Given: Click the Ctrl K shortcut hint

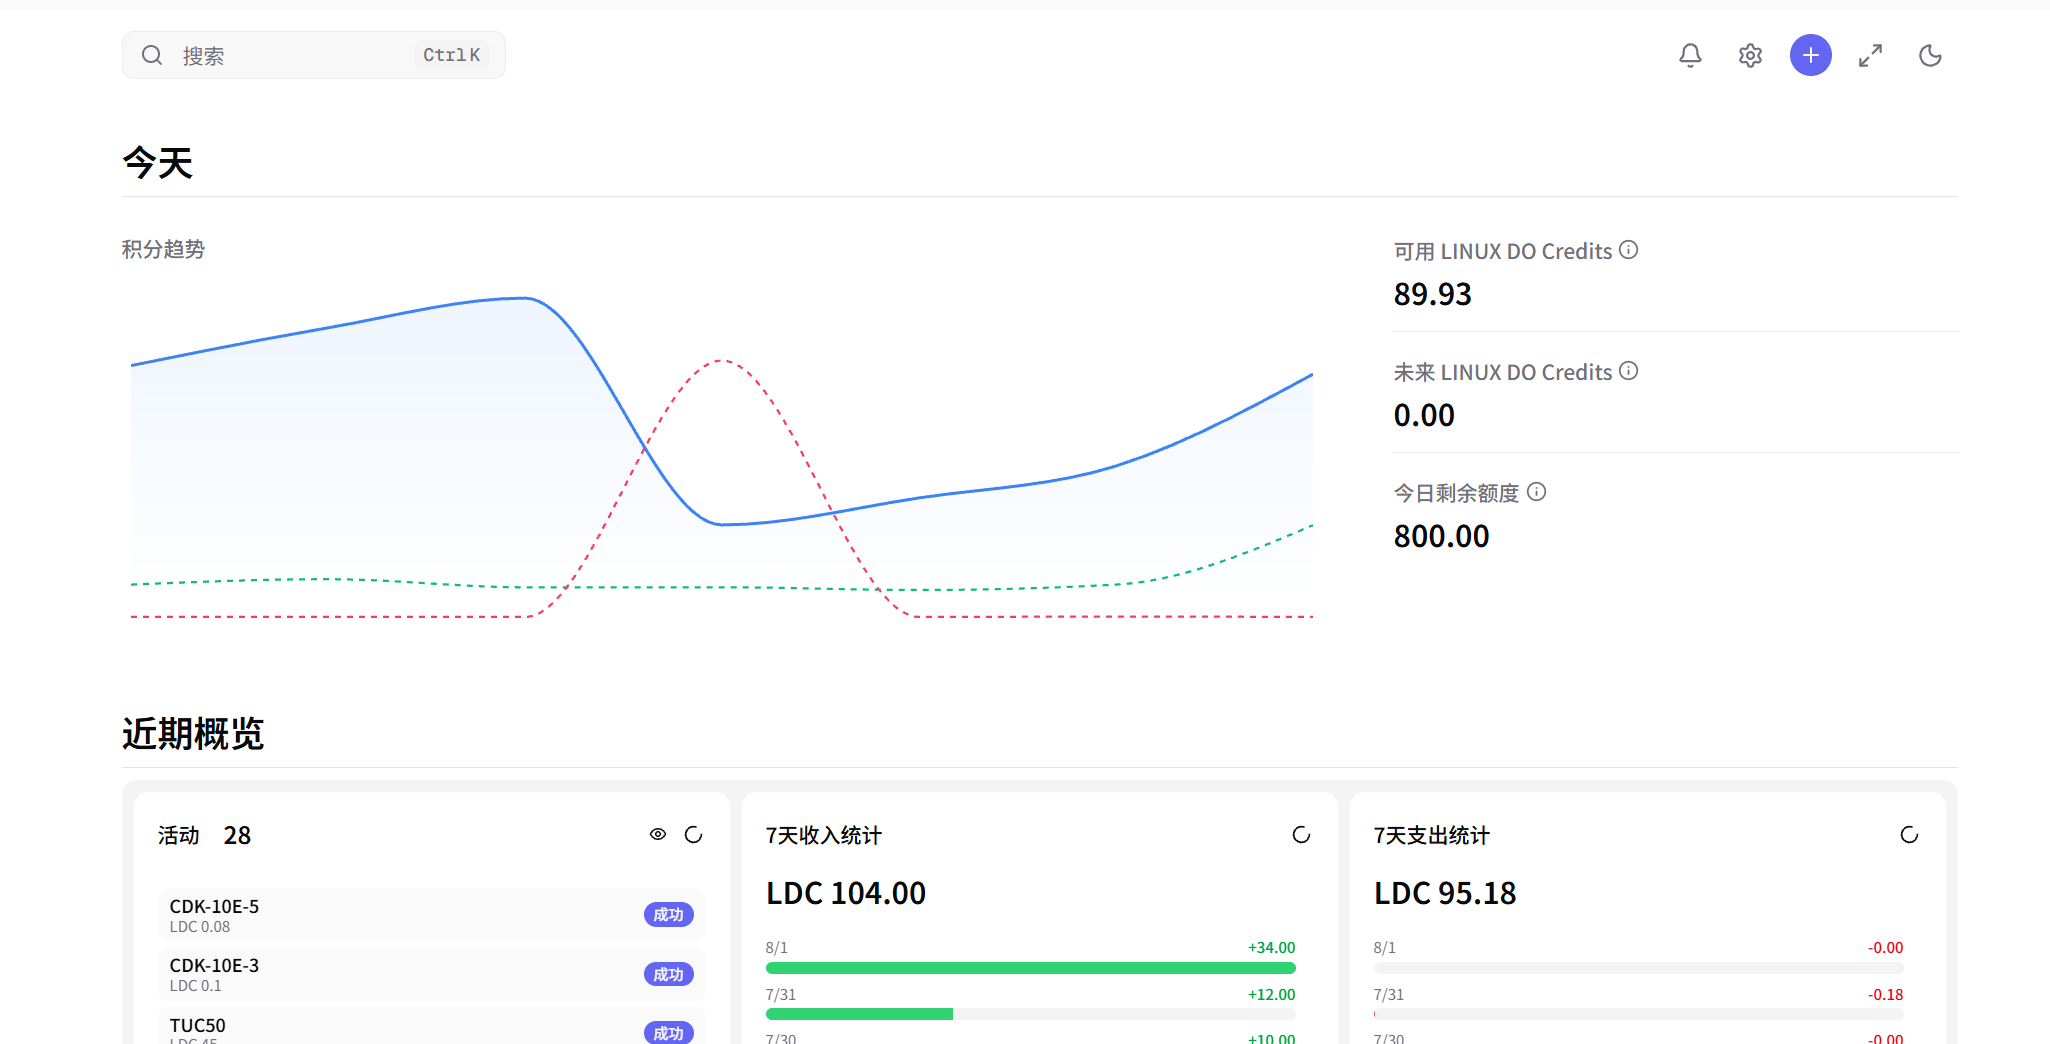Looking at the screenshot, I should tap(451, 55).
